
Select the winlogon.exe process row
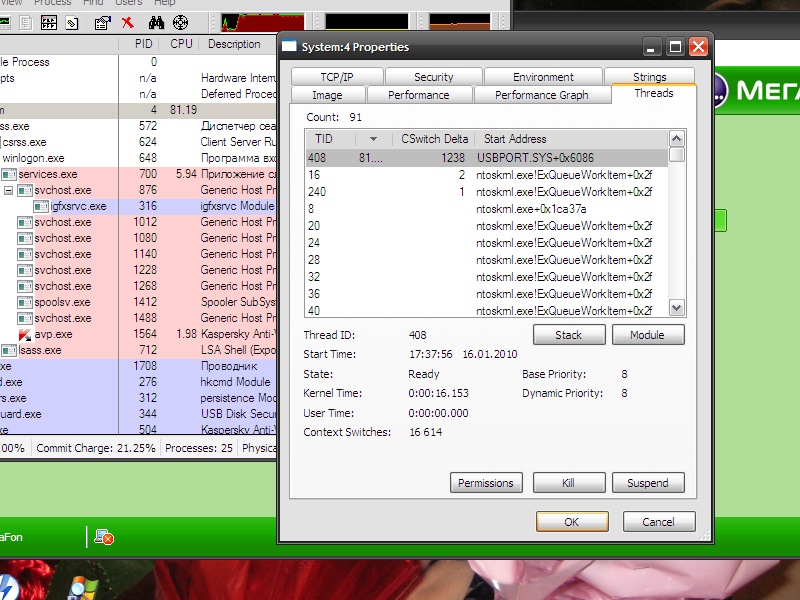tap(138, 158)
